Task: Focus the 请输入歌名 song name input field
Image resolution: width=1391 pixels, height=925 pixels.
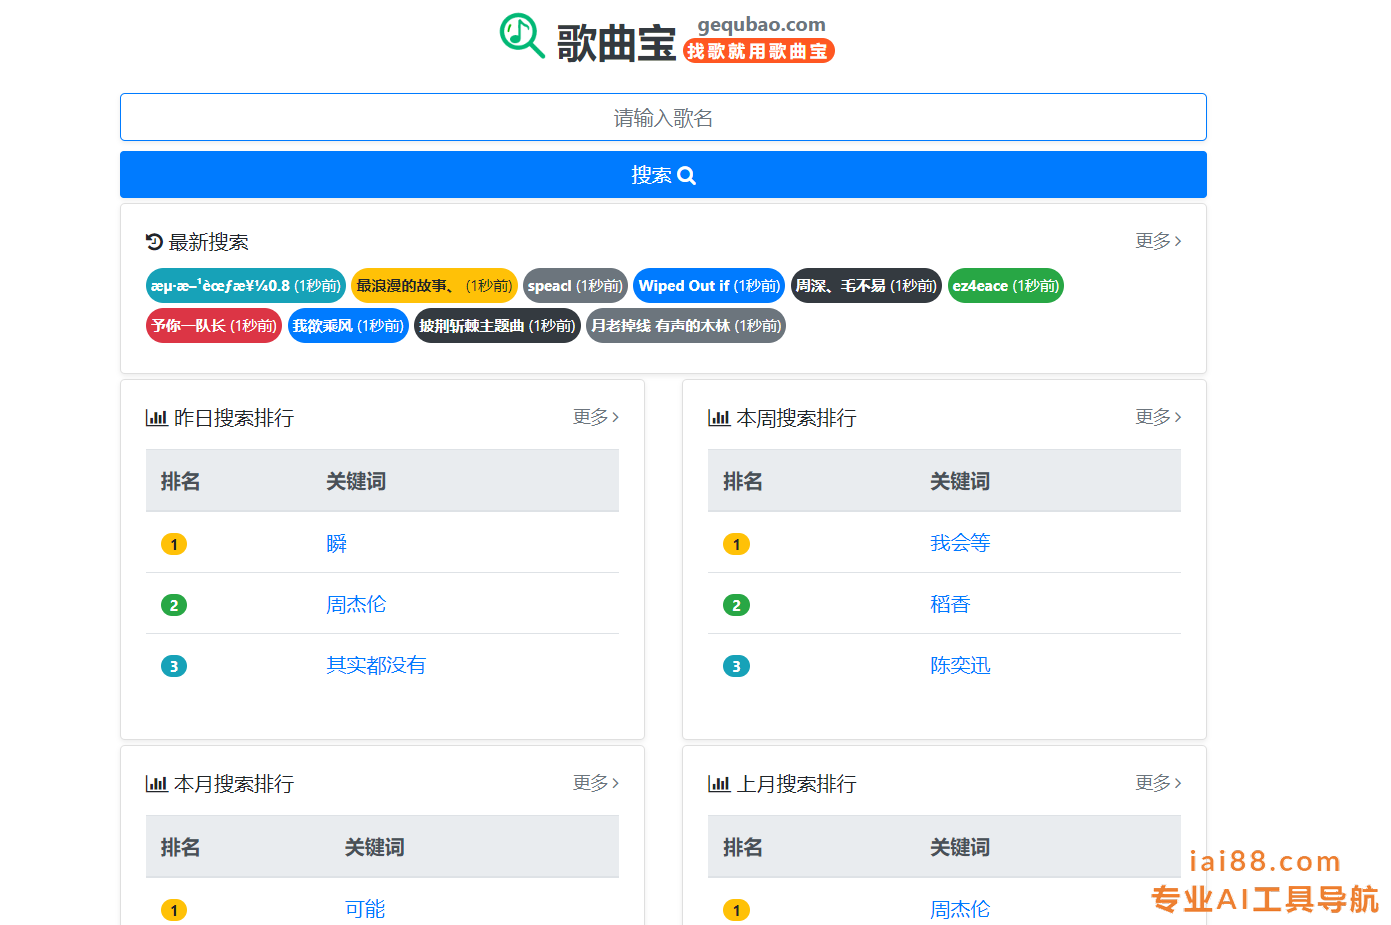Action: click(x=663, y=117)
